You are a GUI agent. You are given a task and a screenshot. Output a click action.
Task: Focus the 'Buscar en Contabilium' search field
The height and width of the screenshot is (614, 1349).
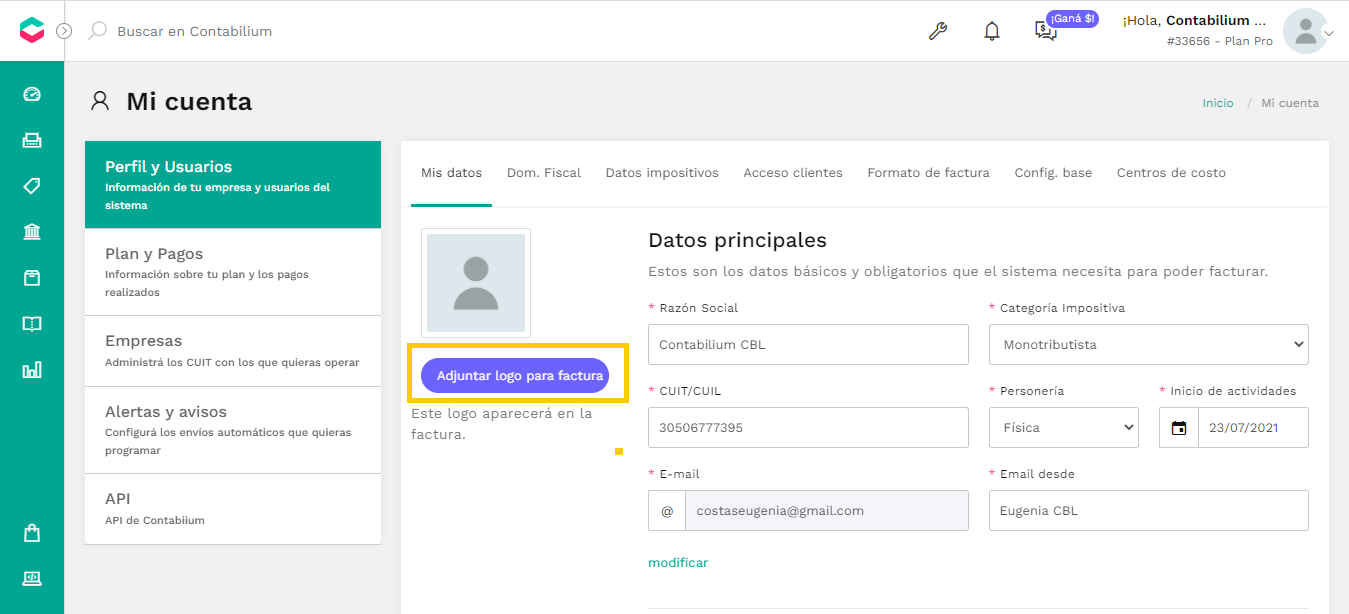(194, 31)
